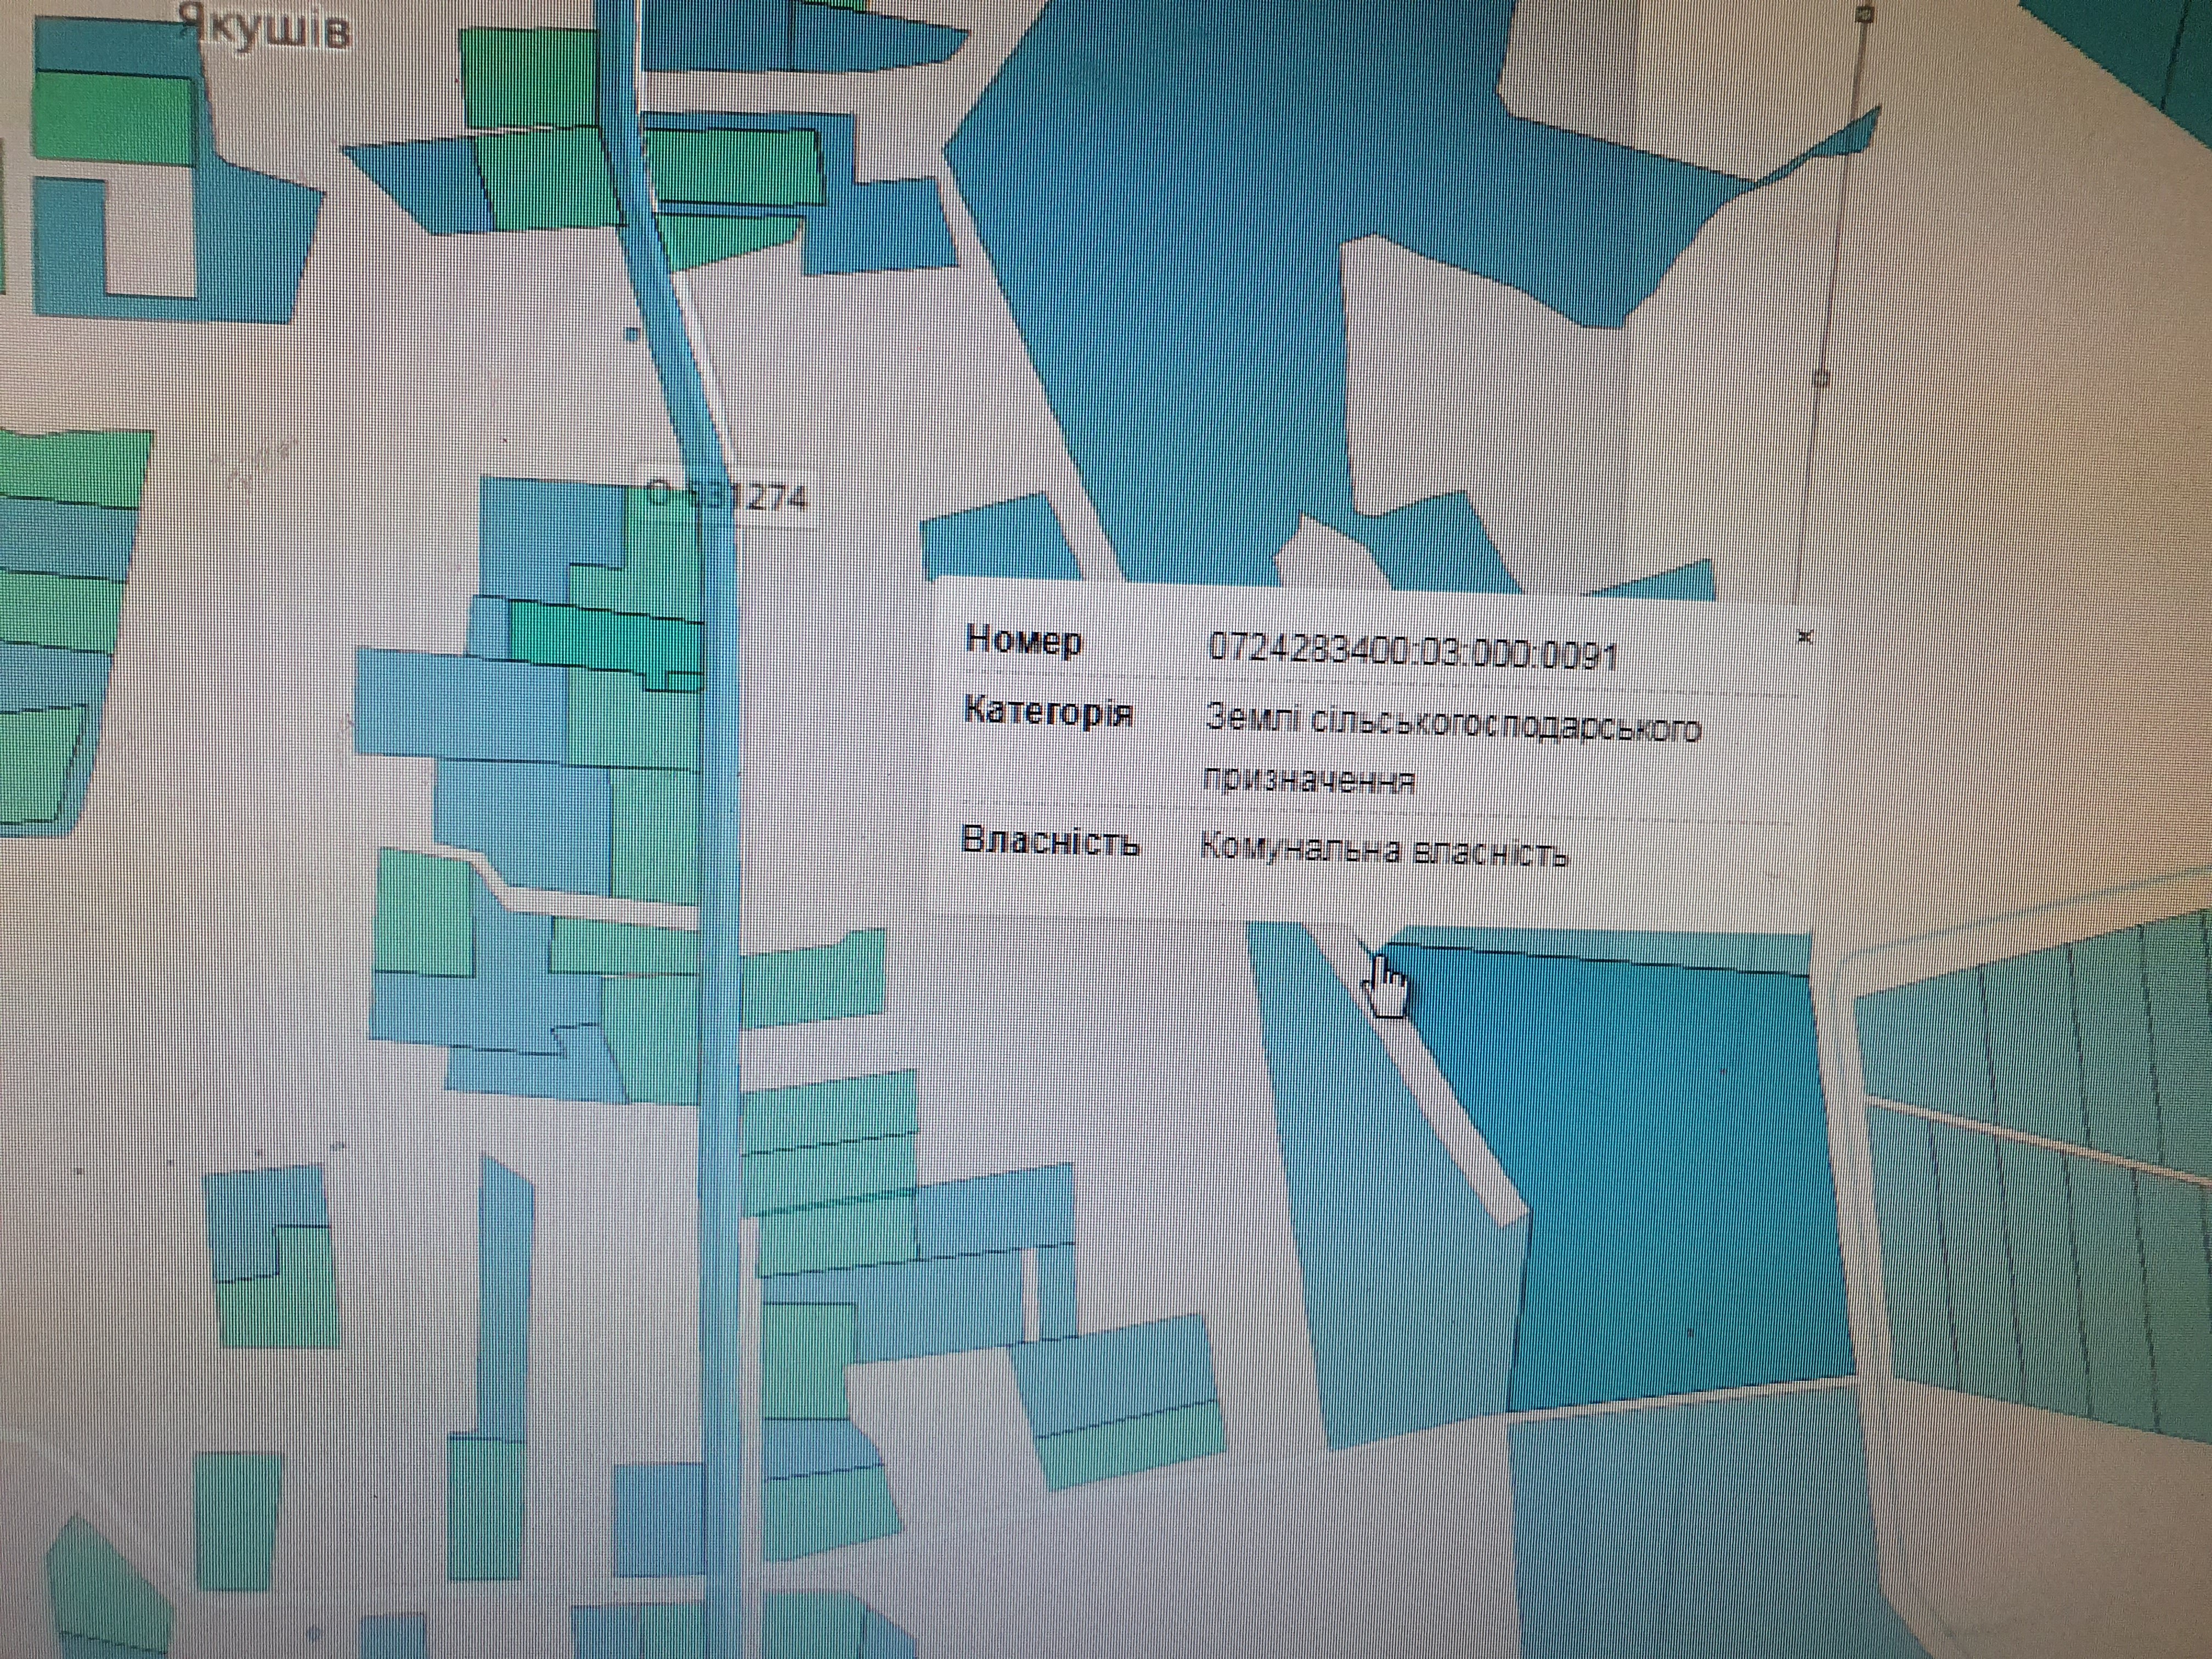Close the parcel info popup
This screenshot has width=2212, height=1659.
1805,636
